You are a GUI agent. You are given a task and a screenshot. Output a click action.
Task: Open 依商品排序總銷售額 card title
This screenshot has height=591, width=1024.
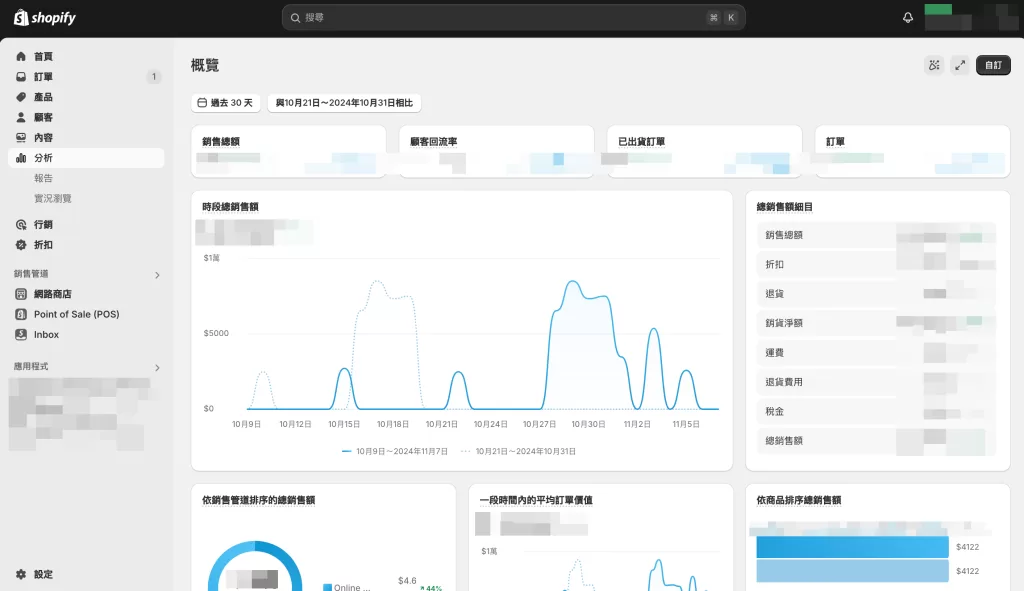pos(799,500)
